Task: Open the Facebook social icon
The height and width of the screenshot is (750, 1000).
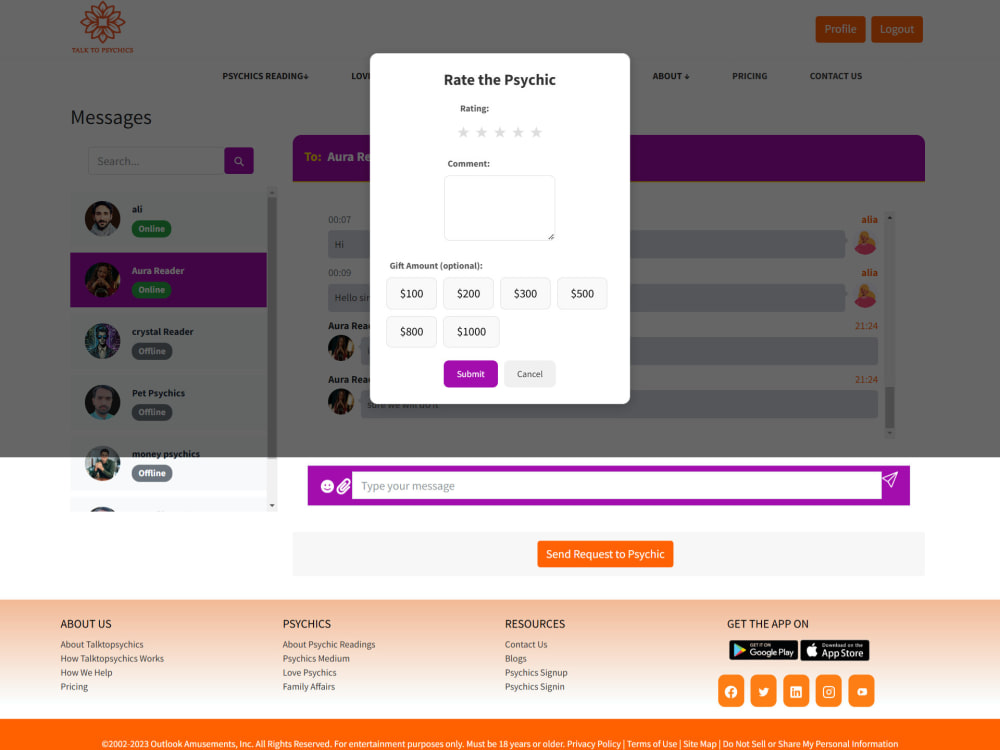Action: click(731, 691)
